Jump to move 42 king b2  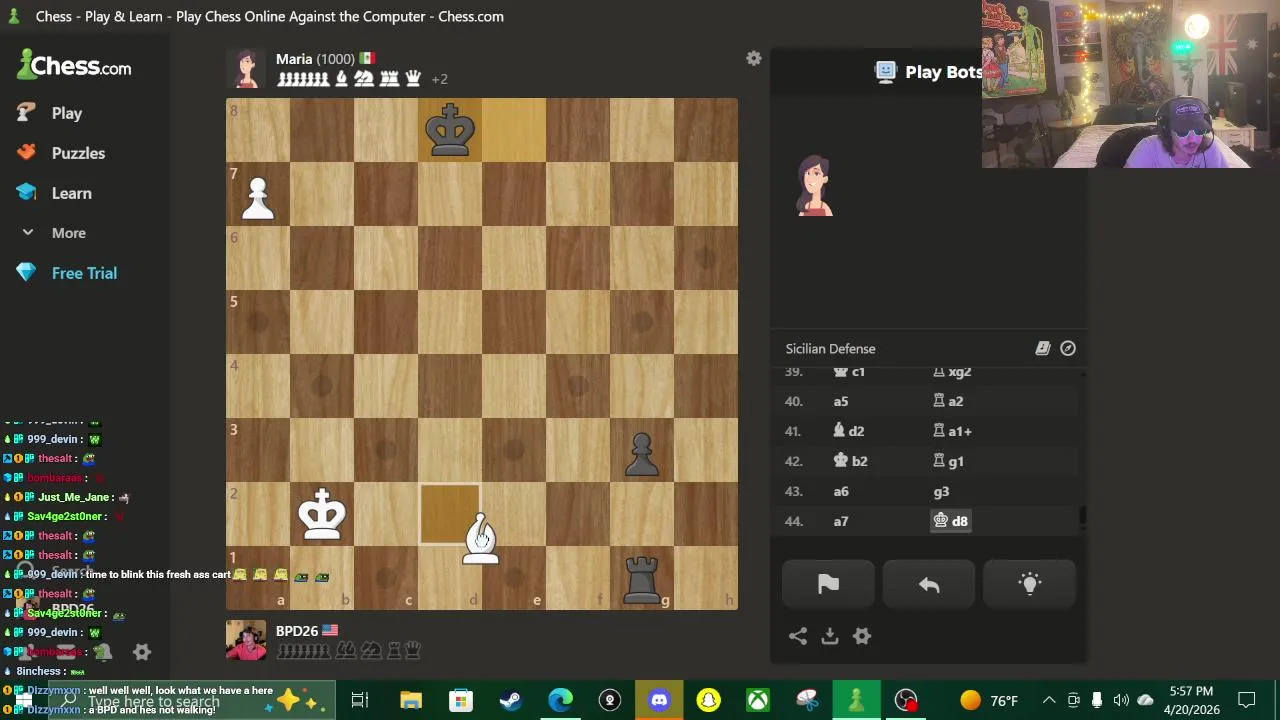pyautogui.click(x=851, y=461)
